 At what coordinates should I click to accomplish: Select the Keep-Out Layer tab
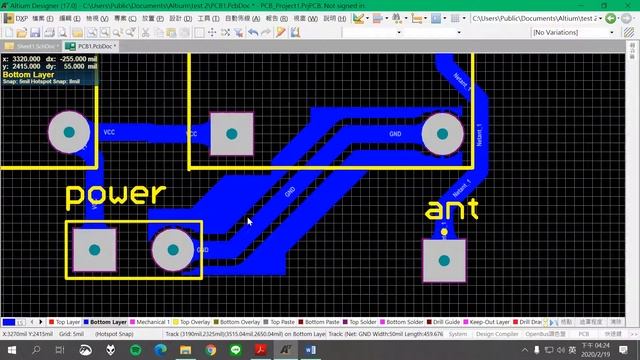[x=486, y=322]
